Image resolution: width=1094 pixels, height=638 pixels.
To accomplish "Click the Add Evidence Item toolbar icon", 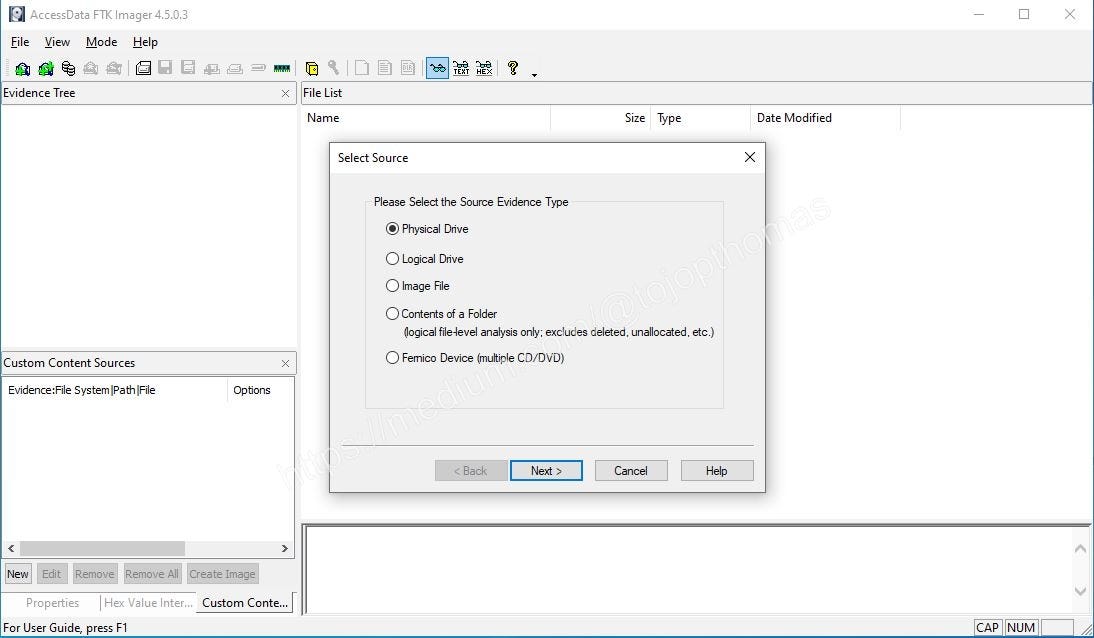I will tap(22, 68).
